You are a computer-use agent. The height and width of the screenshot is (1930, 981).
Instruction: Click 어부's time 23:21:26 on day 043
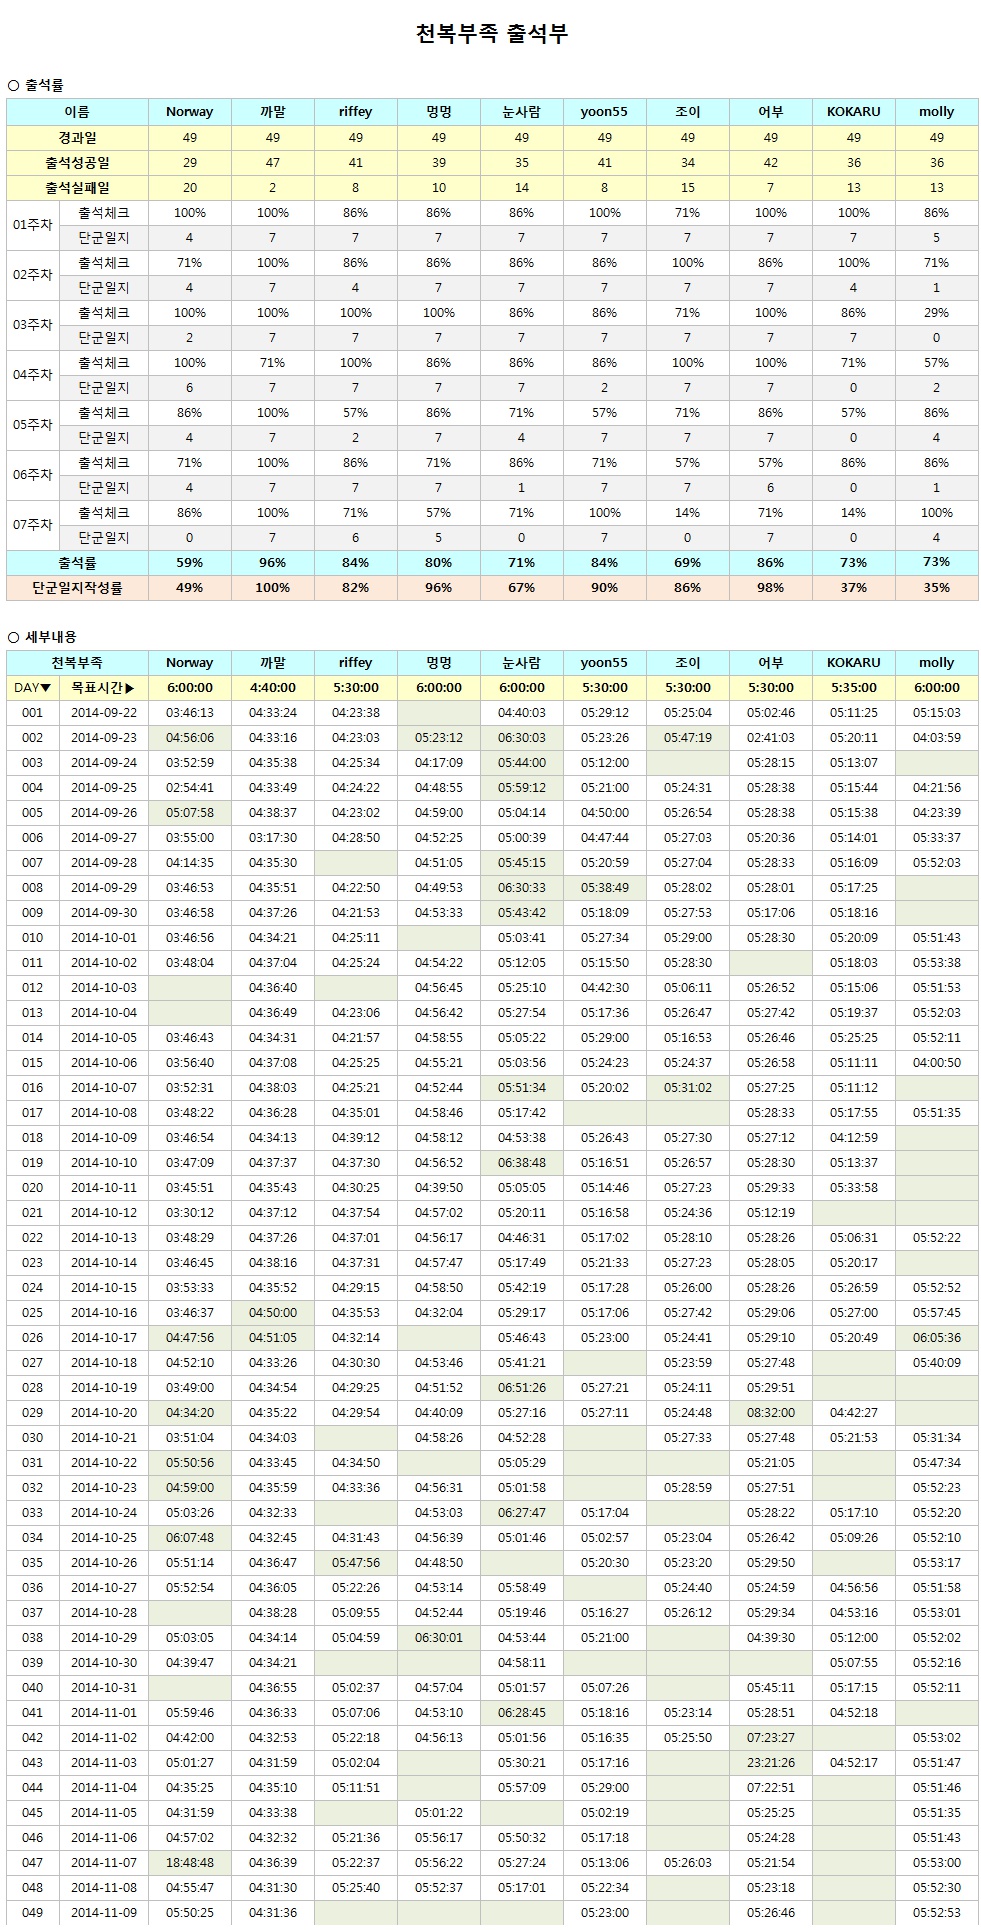(x=770, y=1763)
